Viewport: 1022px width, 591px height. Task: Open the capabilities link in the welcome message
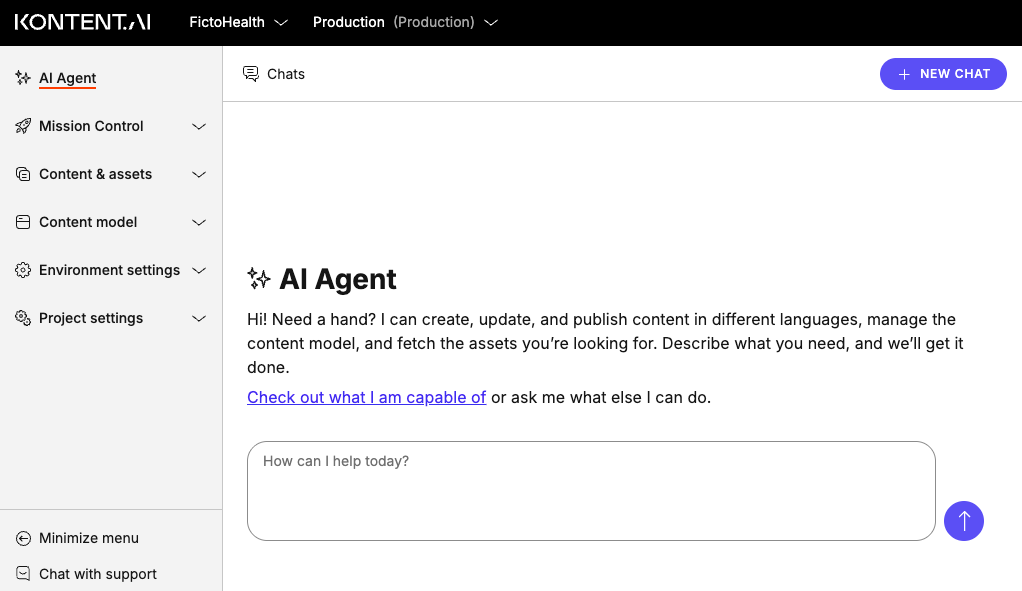click(x=366, y=397)
